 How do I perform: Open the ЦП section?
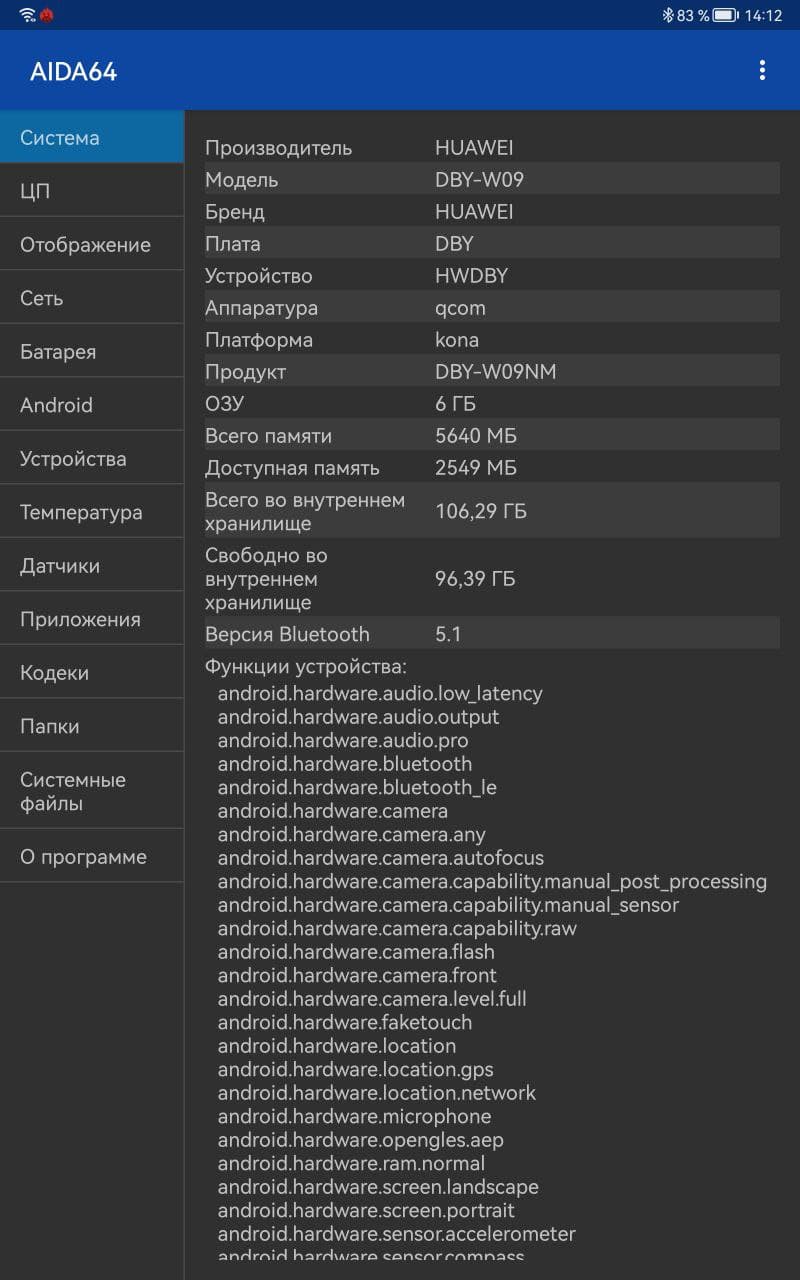click(92, 191)
